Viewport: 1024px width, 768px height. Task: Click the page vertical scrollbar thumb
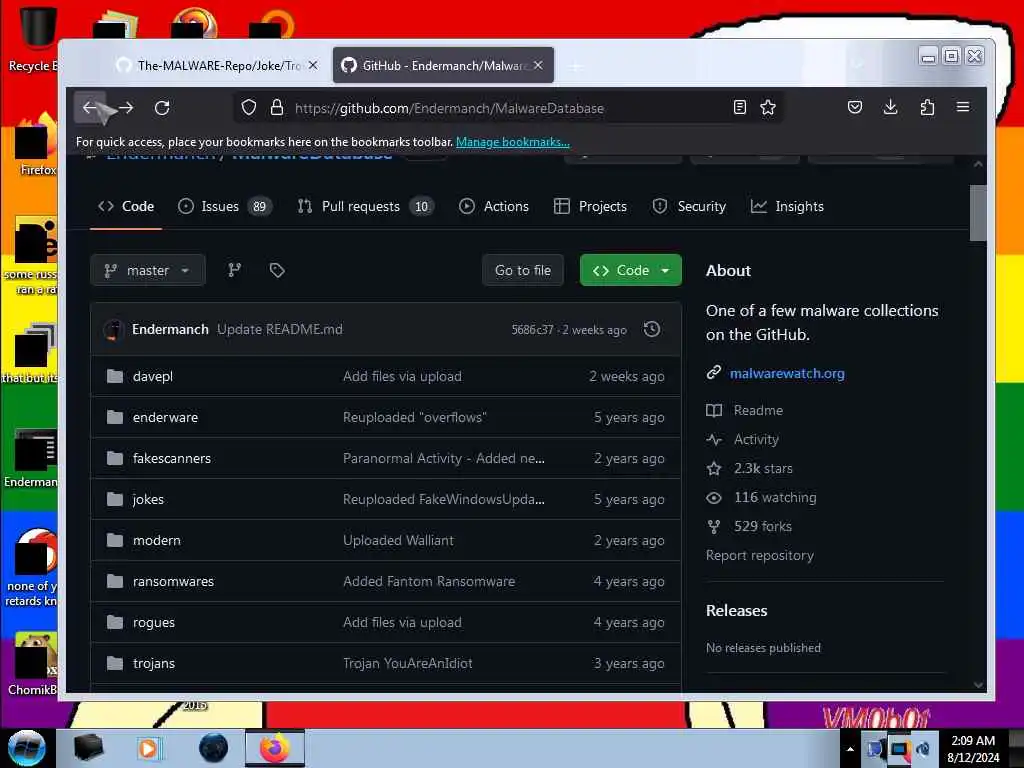[978, 213]
